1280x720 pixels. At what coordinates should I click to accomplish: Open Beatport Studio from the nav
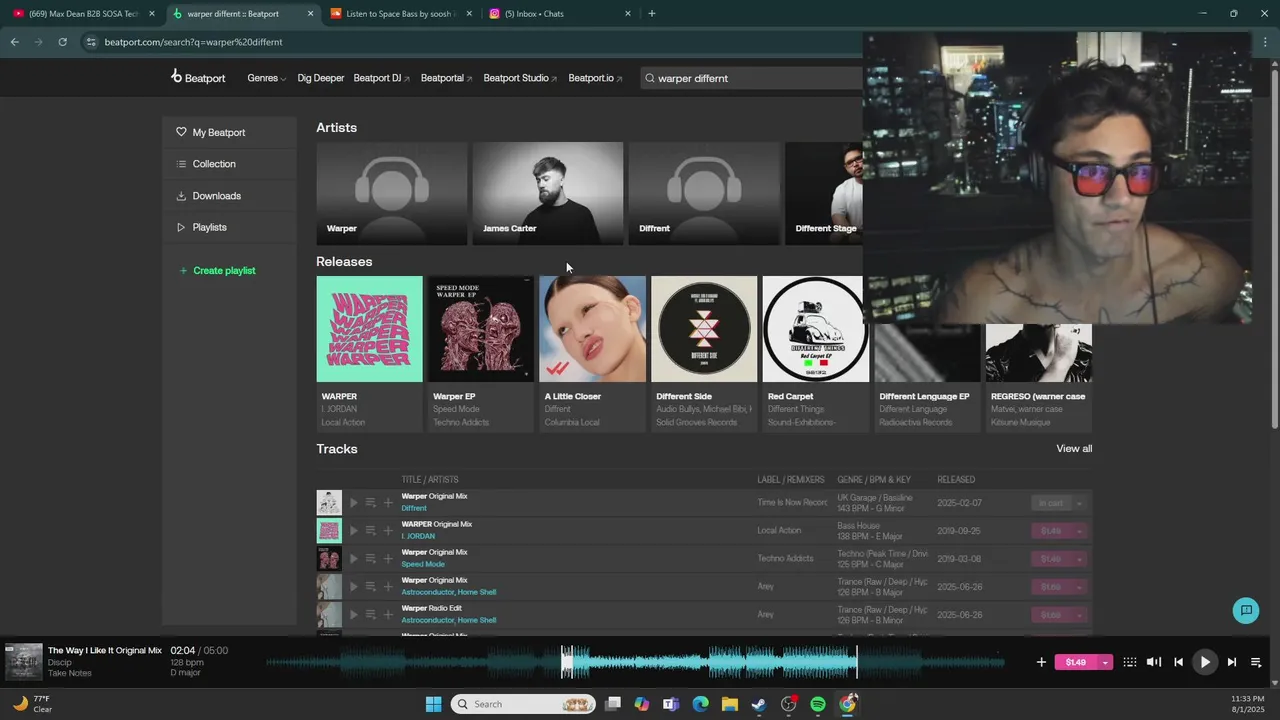(x=520, y=78)
